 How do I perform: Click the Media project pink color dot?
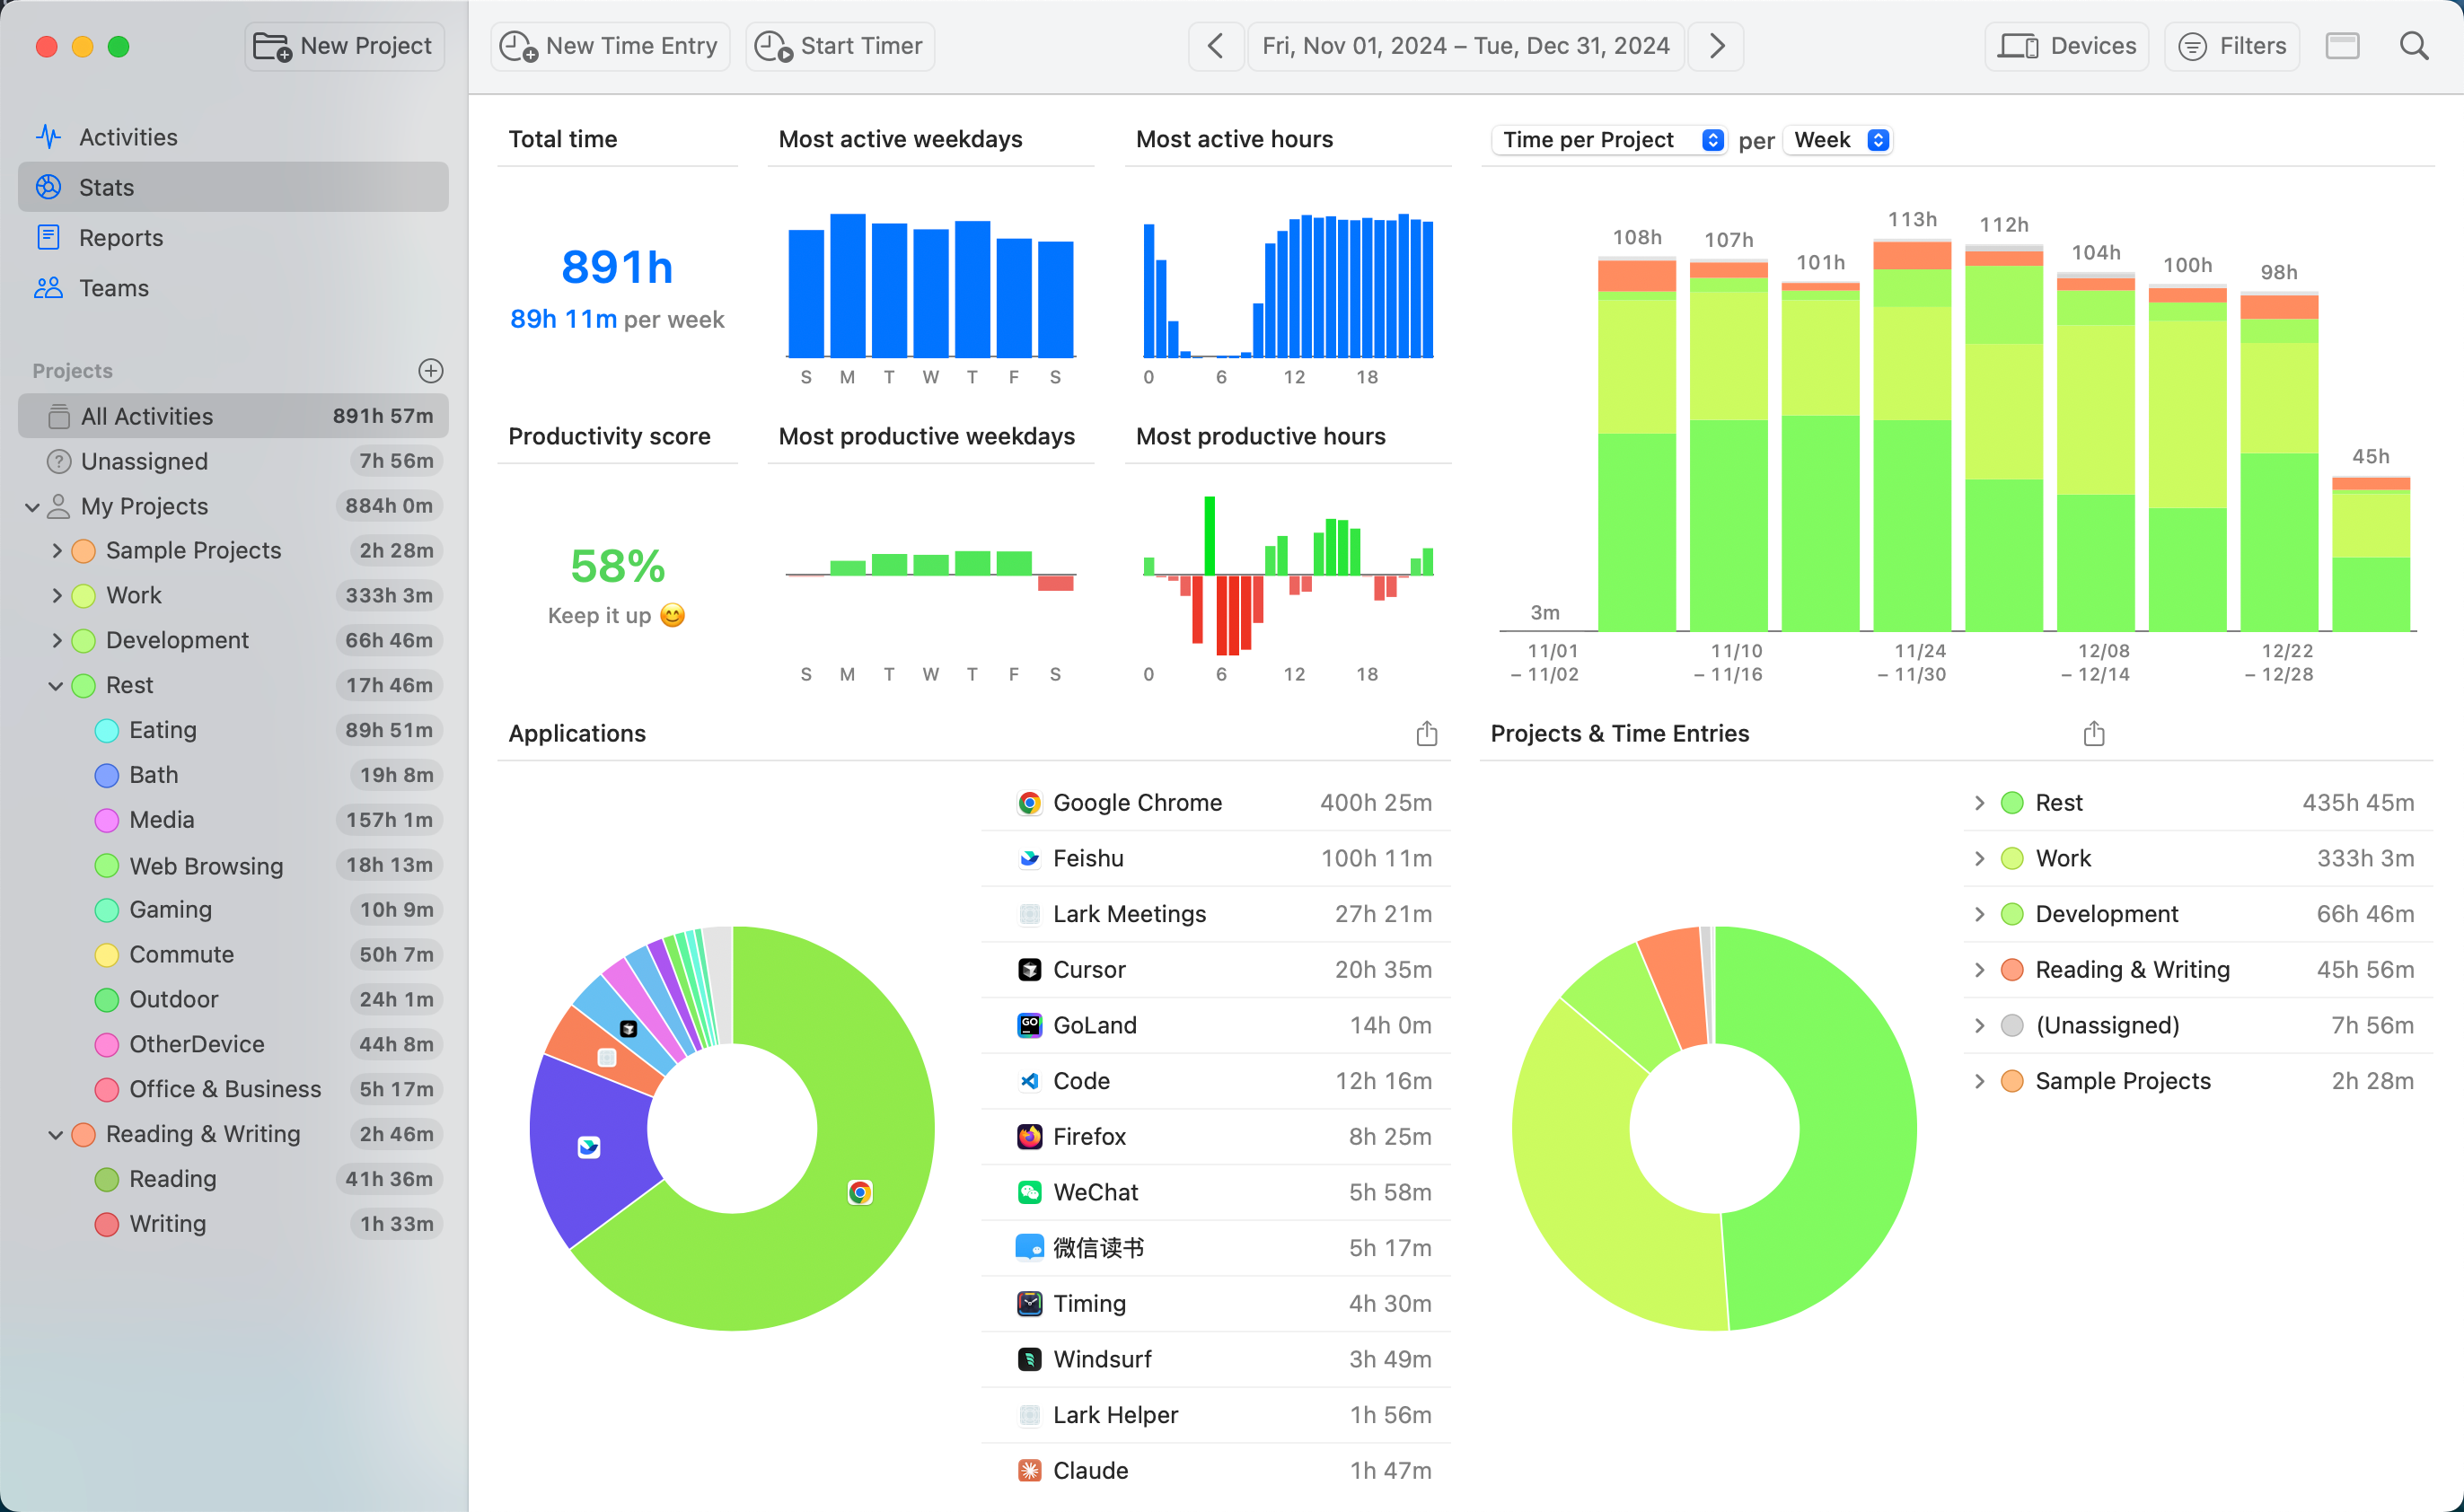[x=106, y=821]
